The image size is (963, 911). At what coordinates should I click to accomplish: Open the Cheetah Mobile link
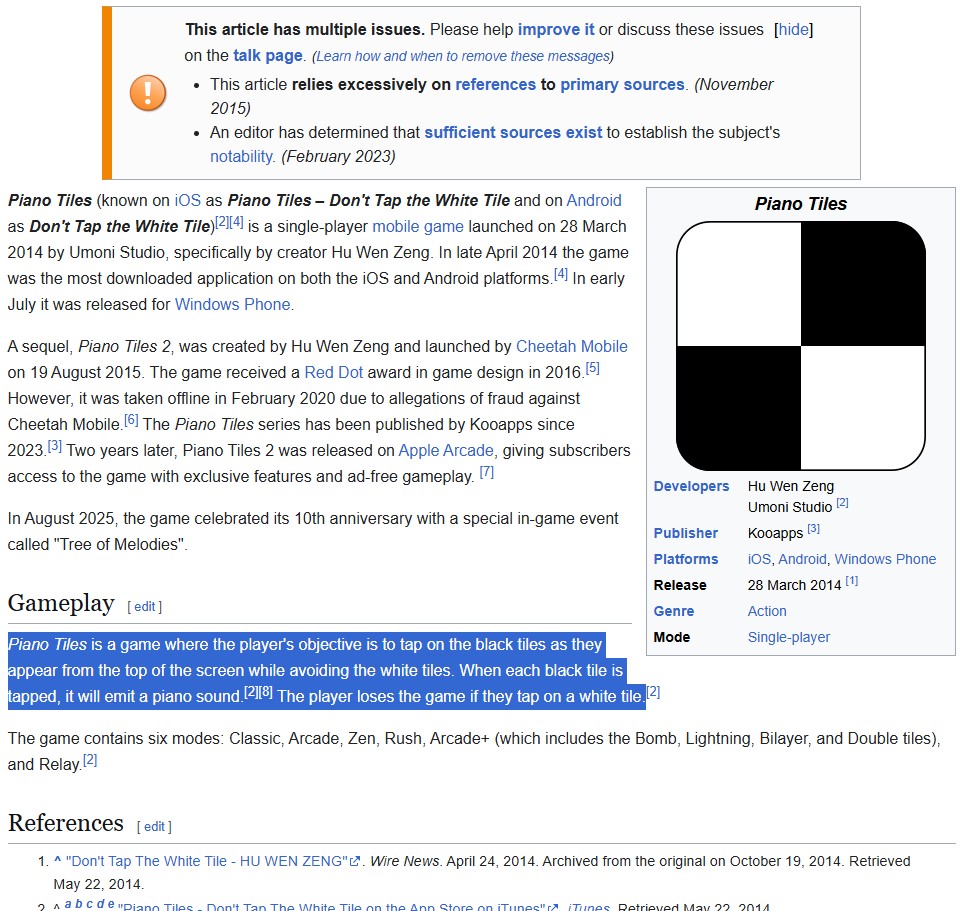pyautogui.click(x=572, y=346)
